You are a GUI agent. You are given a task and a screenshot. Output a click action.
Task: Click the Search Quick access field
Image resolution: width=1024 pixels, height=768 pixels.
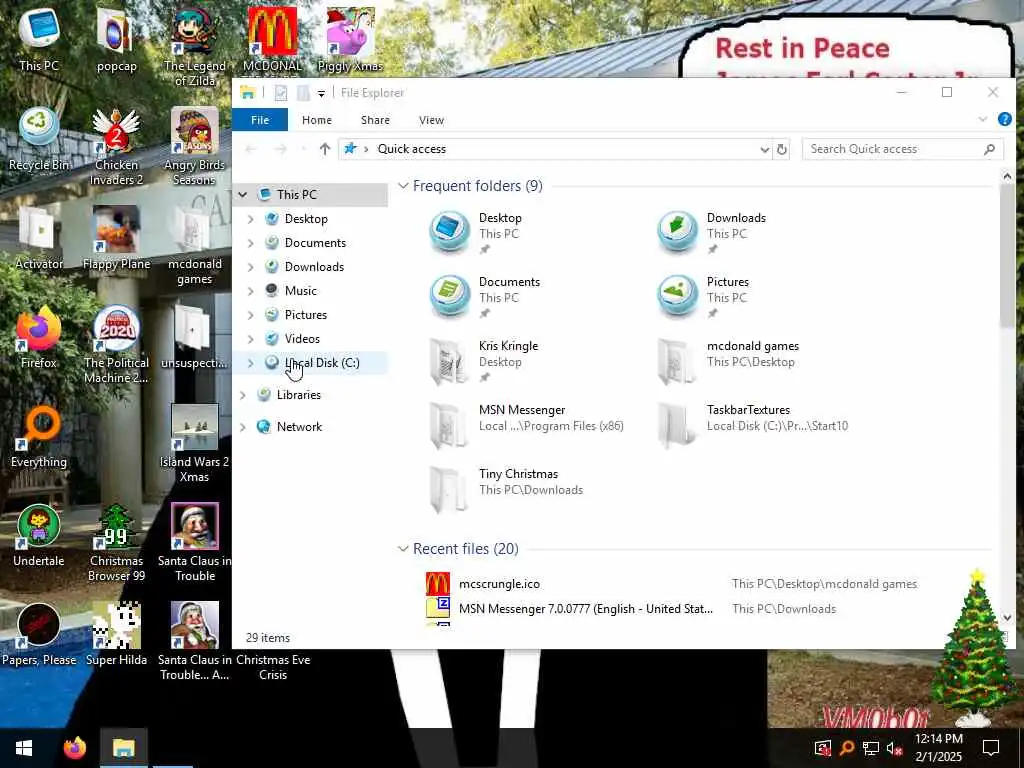pyautogui.click(x=903, y=150)
